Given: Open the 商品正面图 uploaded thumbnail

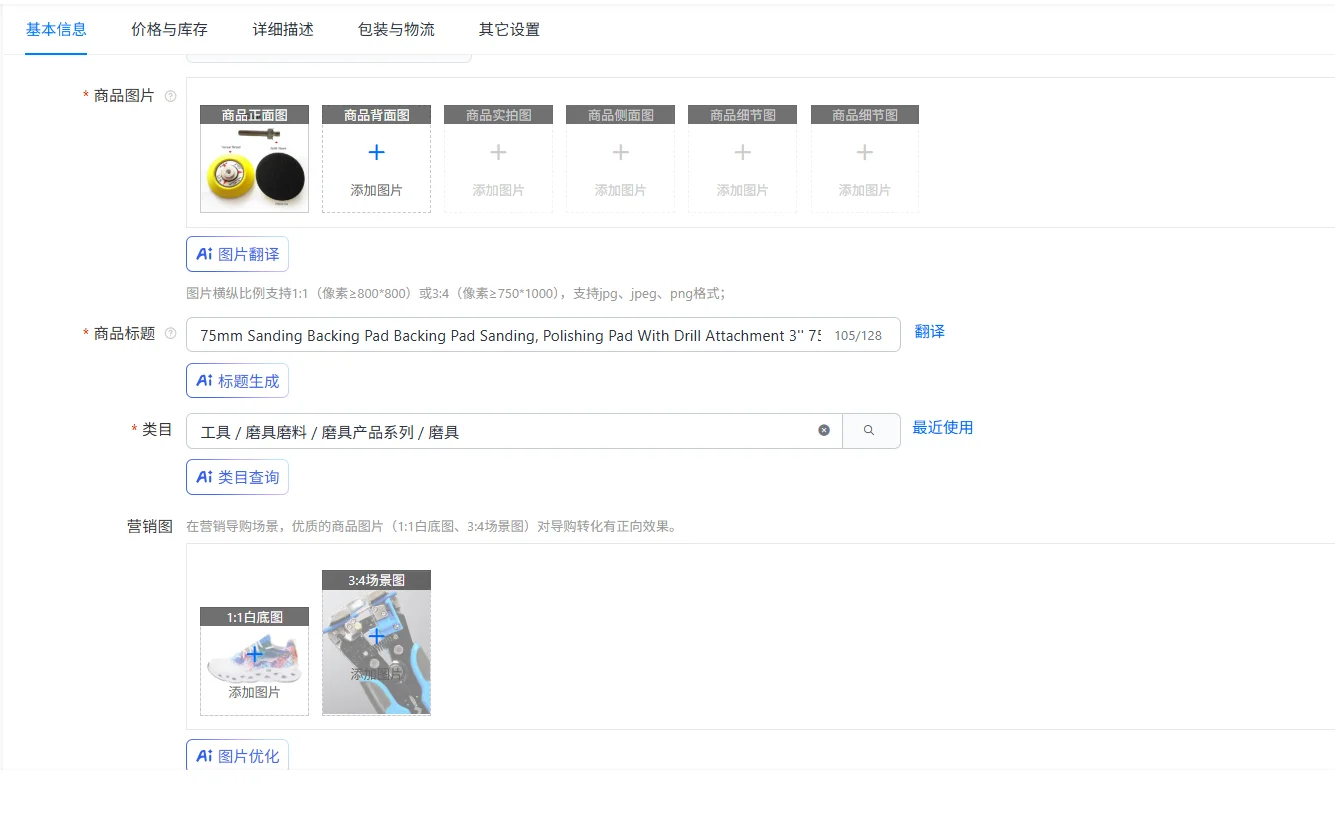Looking at the screenshot, I should 254,159.
